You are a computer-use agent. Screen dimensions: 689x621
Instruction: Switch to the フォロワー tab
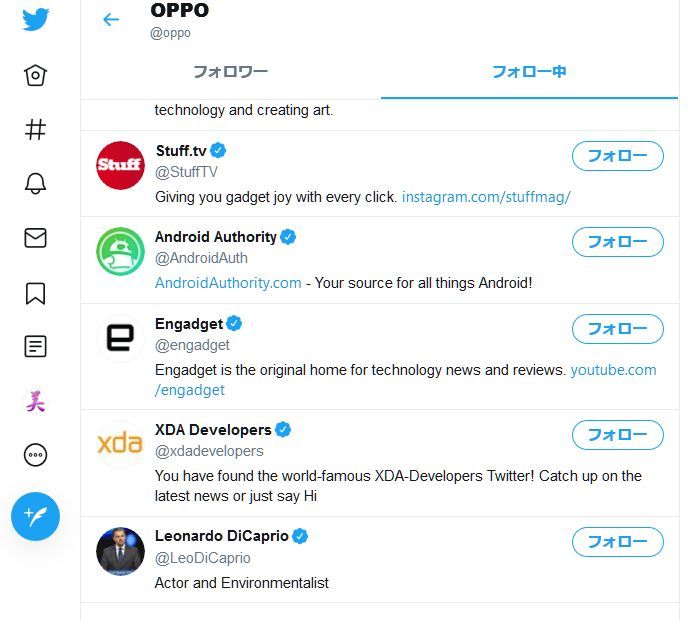pos(230,72)
